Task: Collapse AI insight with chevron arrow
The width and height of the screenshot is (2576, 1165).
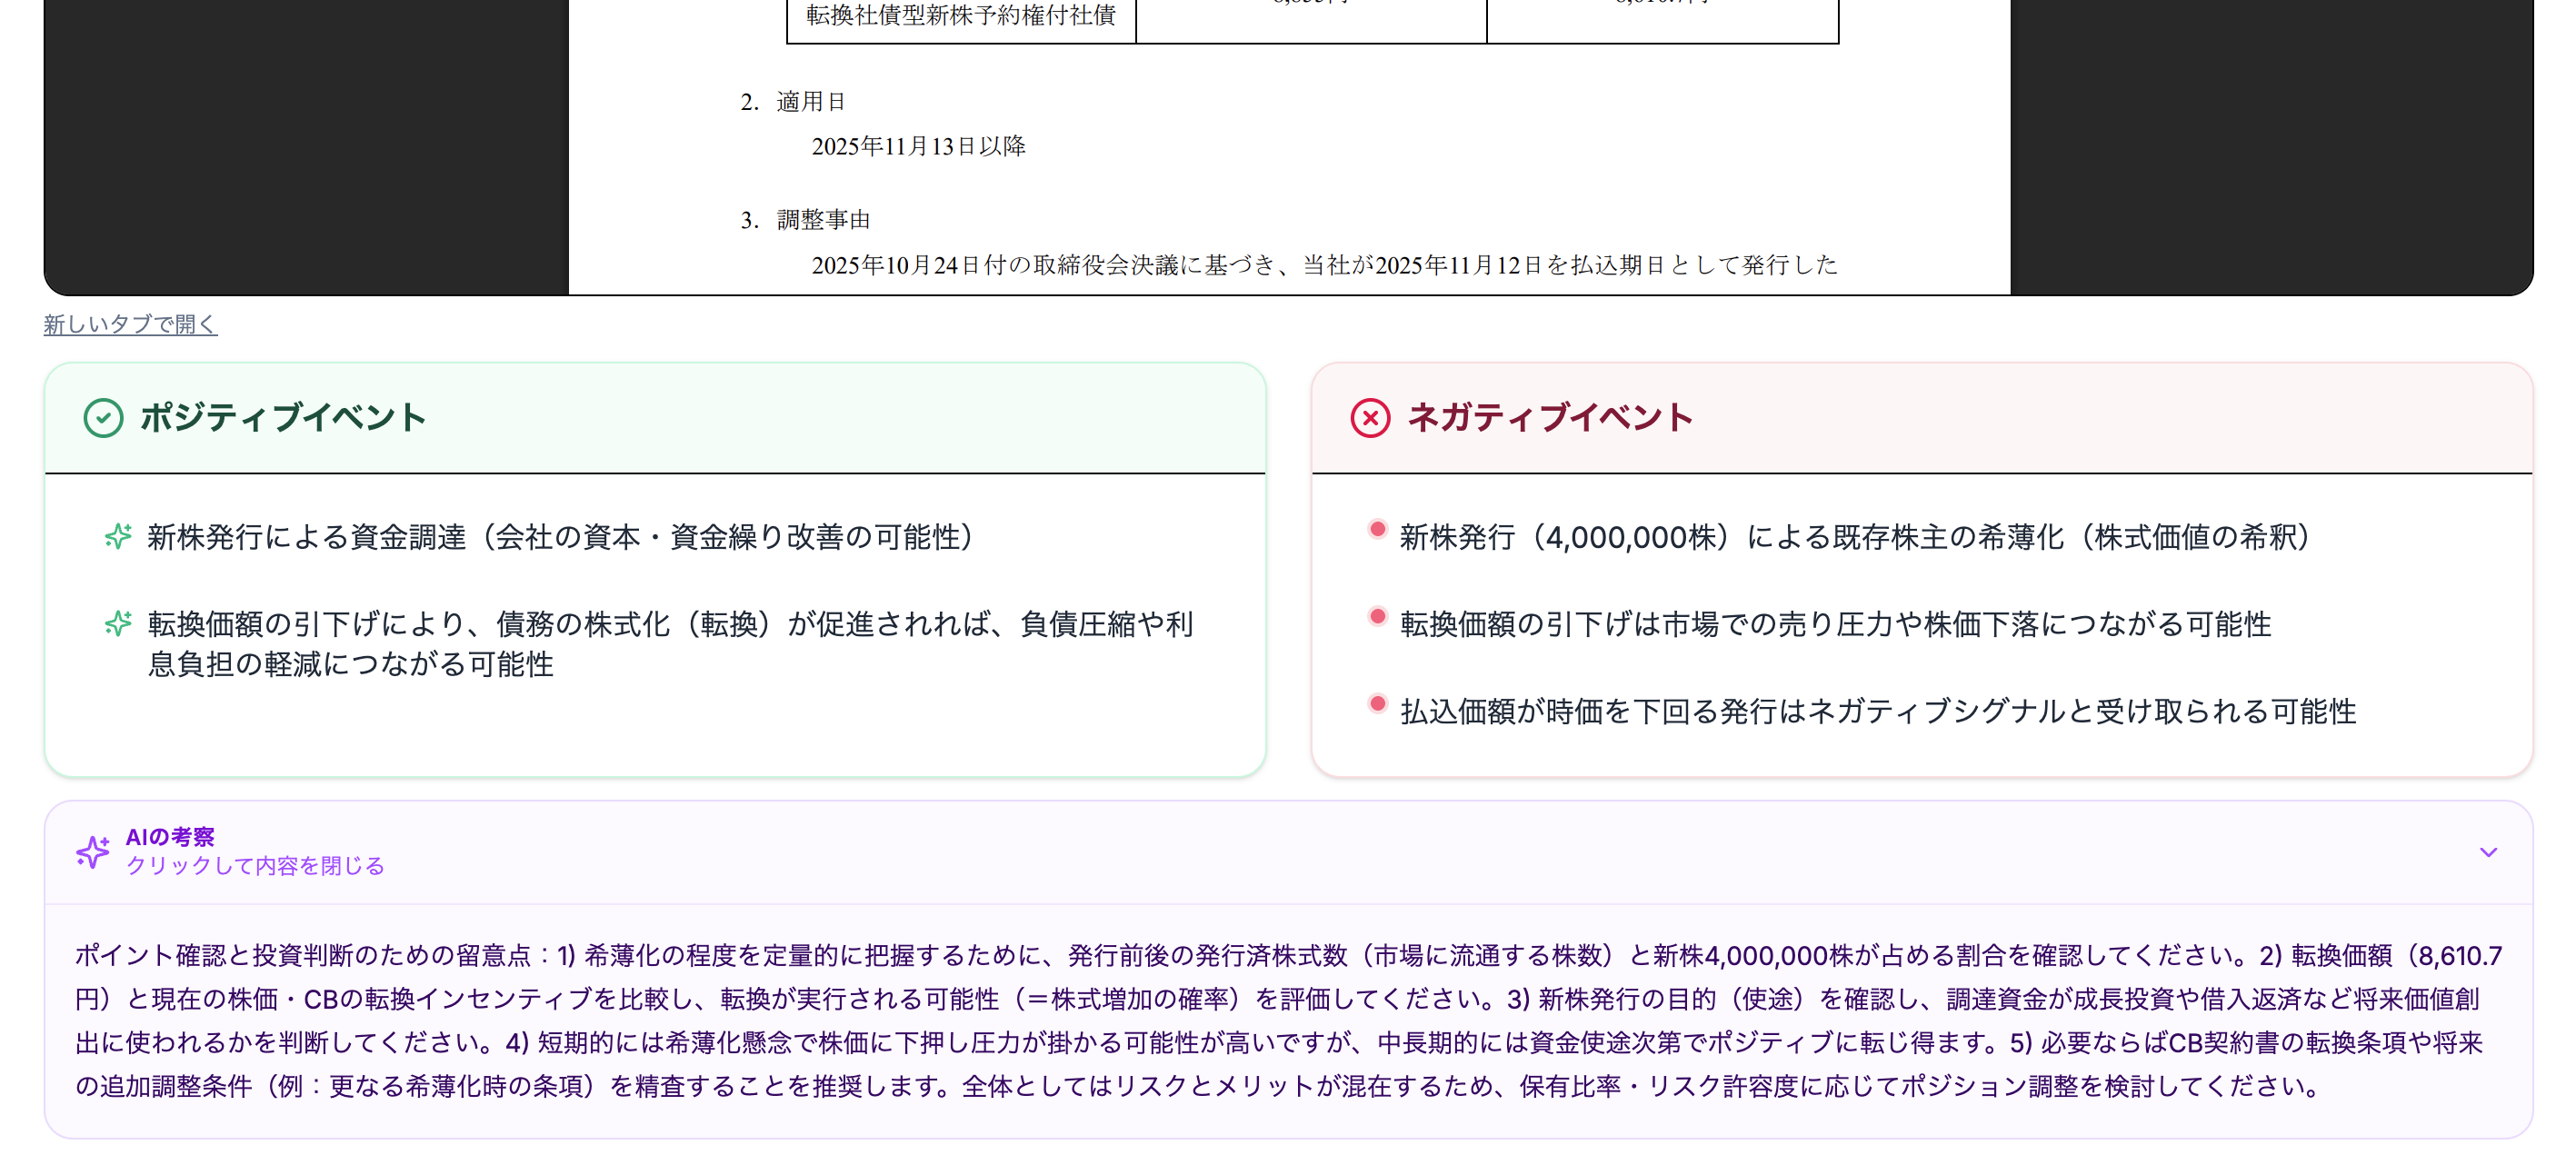Action: tap(2488, 852)
